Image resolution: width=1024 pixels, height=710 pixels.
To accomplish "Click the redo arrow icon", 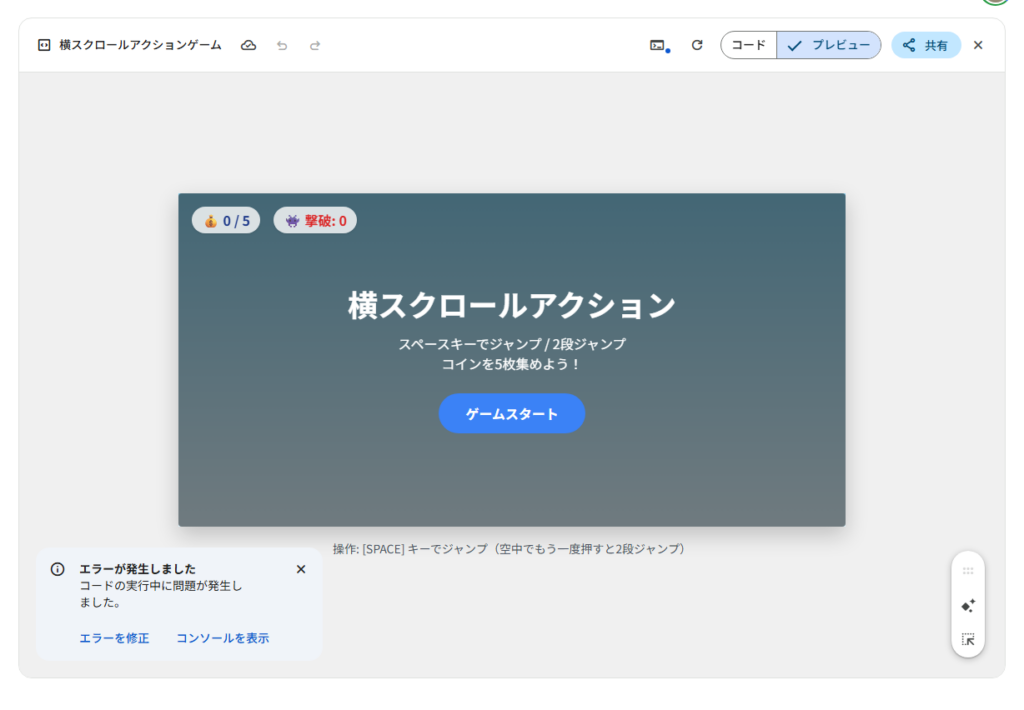I will pos(315,45).
